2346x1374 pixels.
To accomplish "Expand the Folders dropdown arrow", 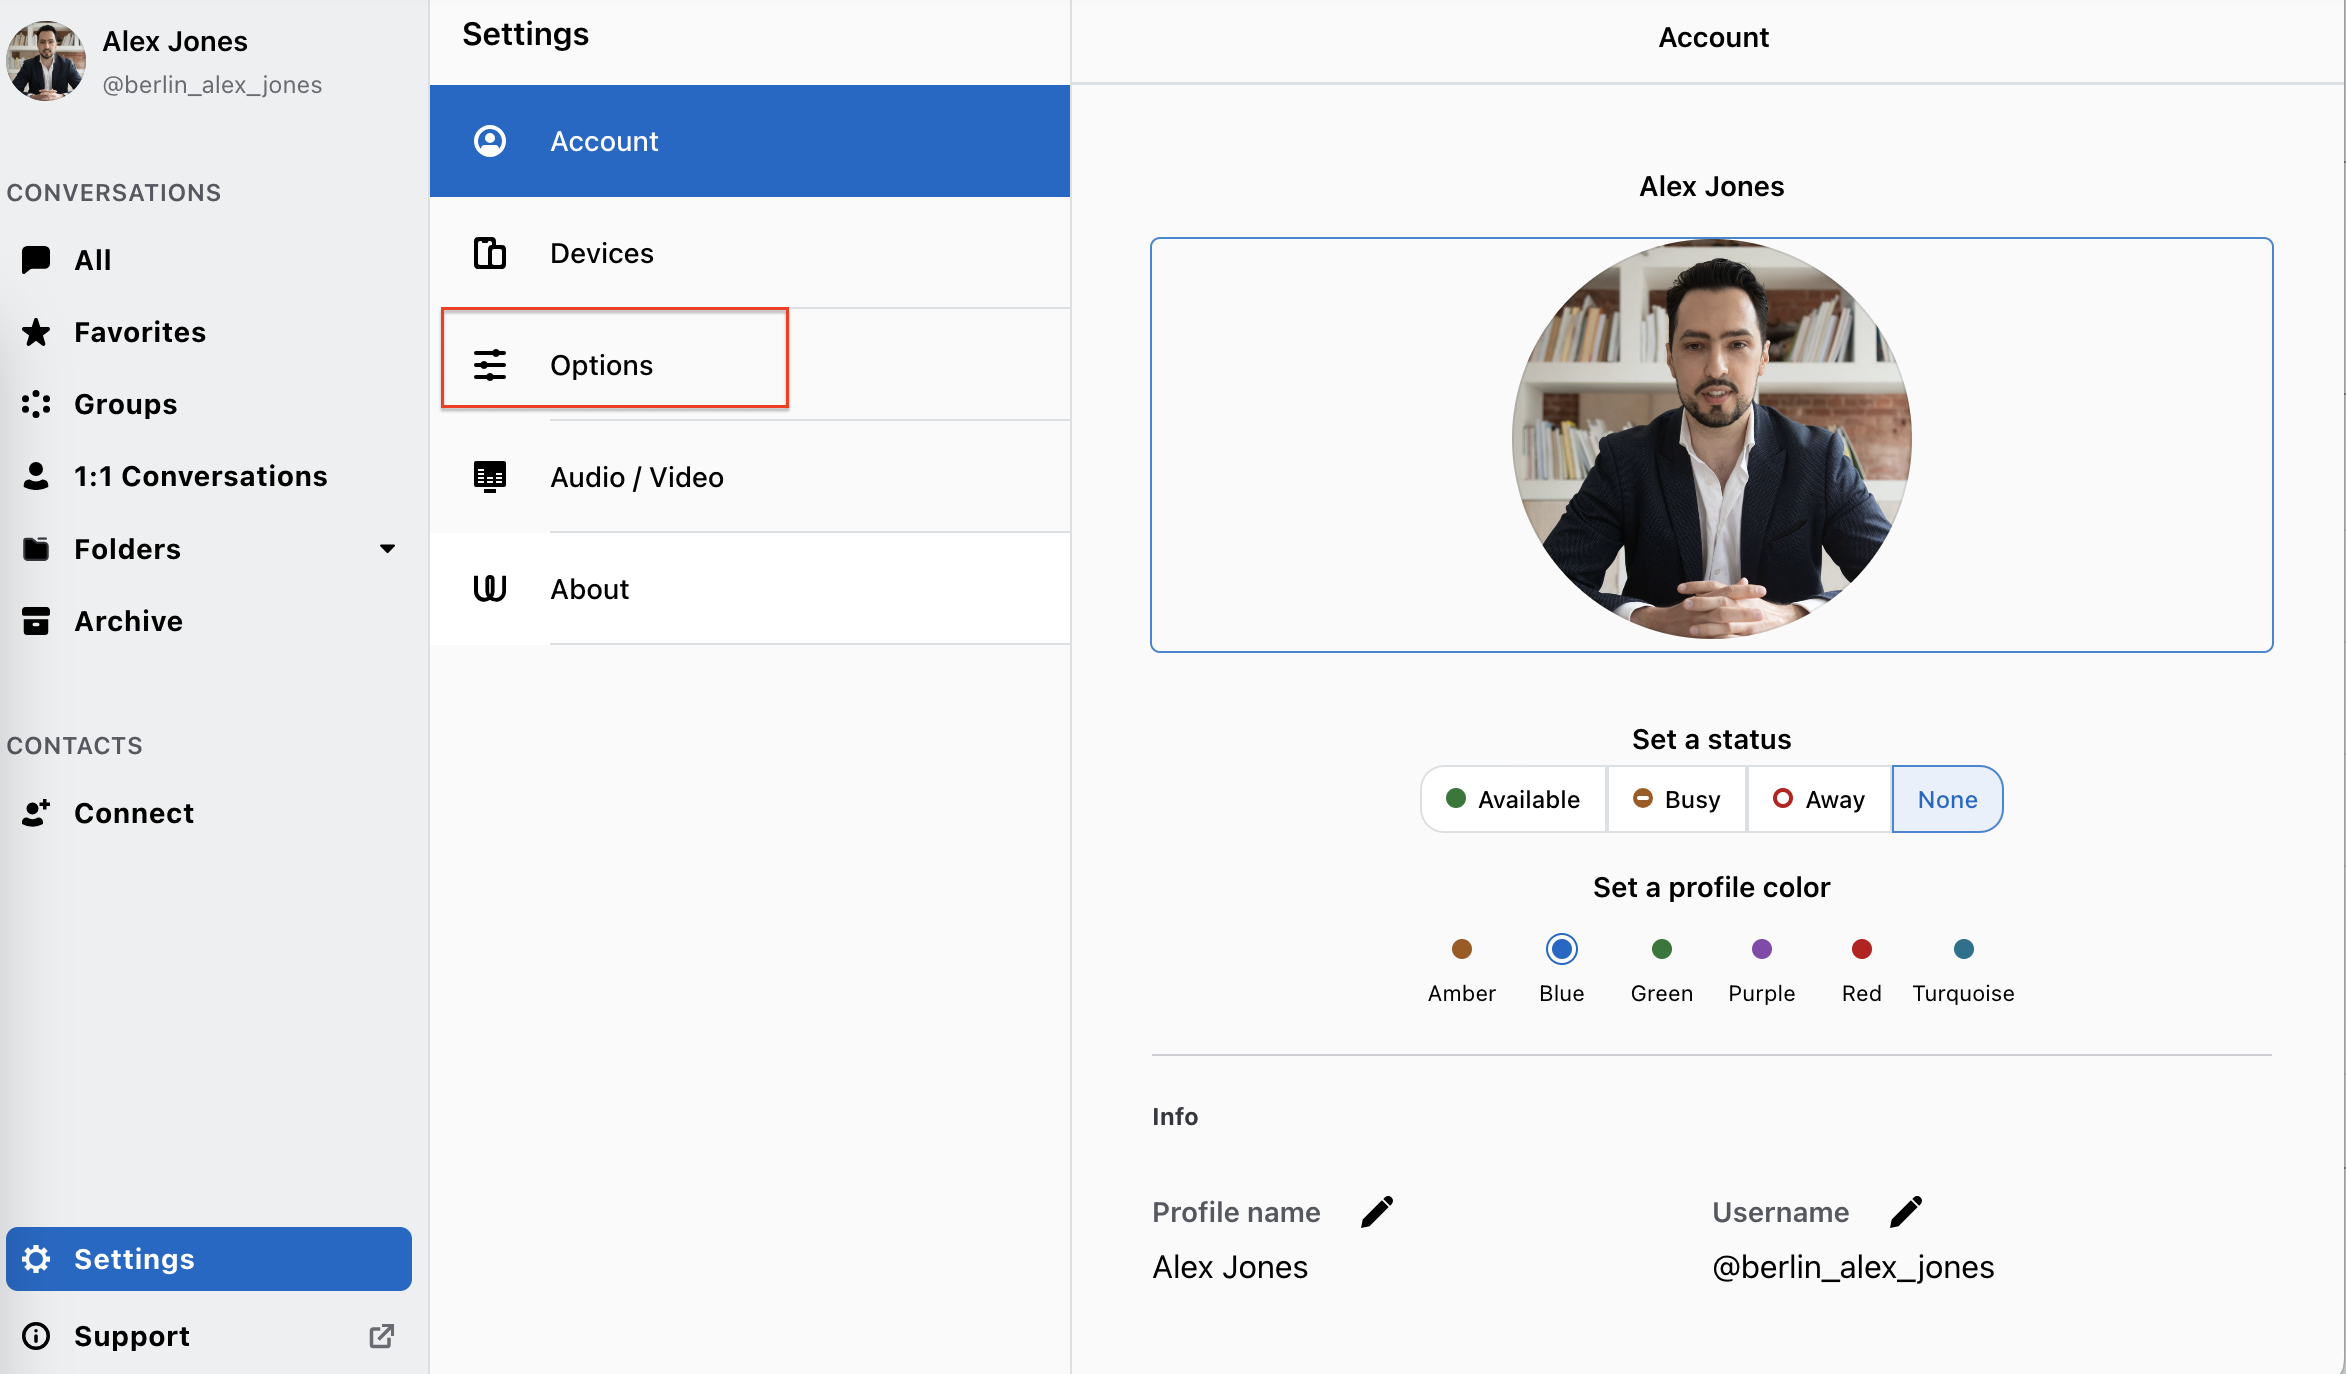I will [388, 549].
